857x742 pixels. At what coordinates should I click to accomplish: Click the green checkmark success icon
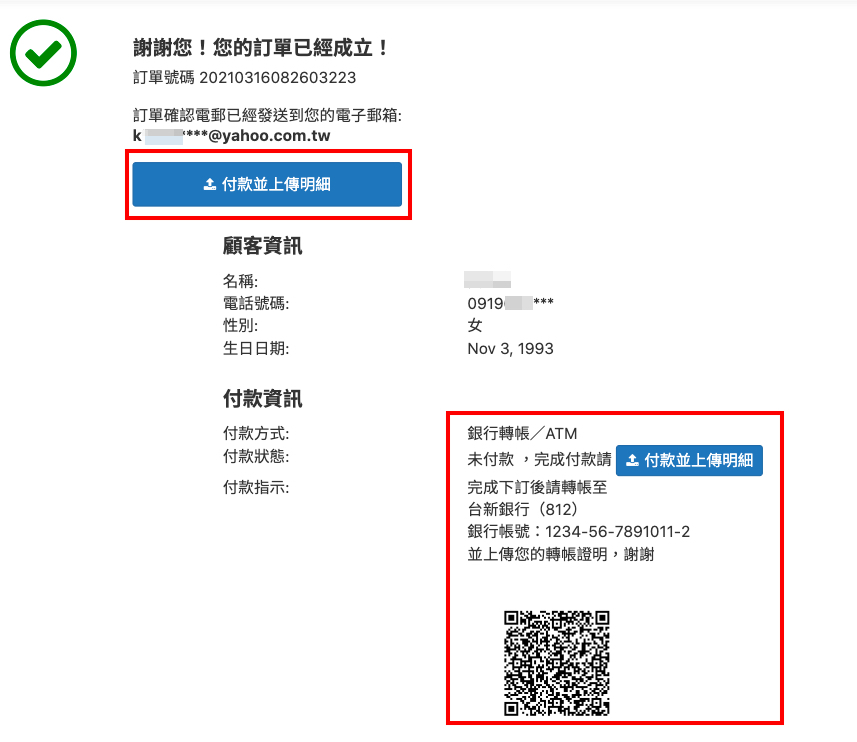tap(43, 53)
